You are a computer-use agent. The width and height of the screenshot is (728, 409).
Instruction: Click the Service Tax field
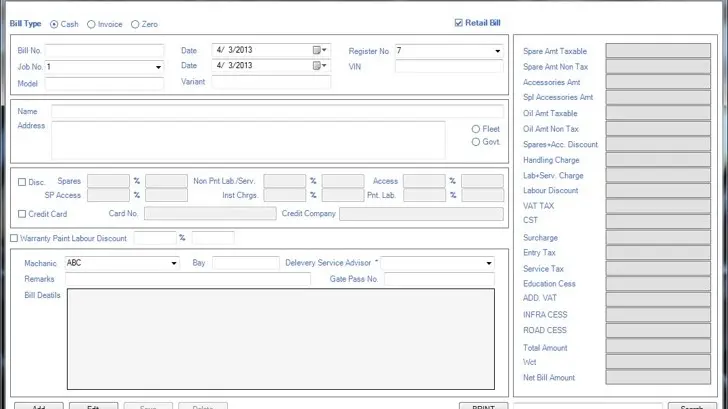pyautogui.click(x=658, y=268)
